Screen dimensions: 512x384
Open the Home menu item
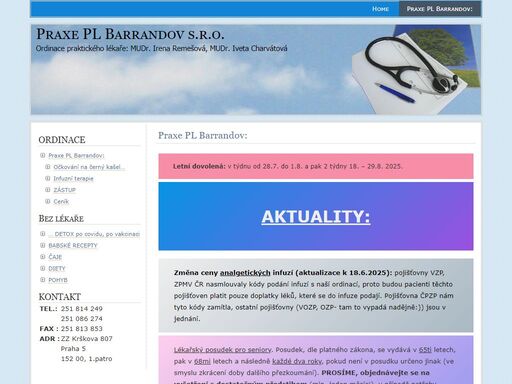pos(380,9)
